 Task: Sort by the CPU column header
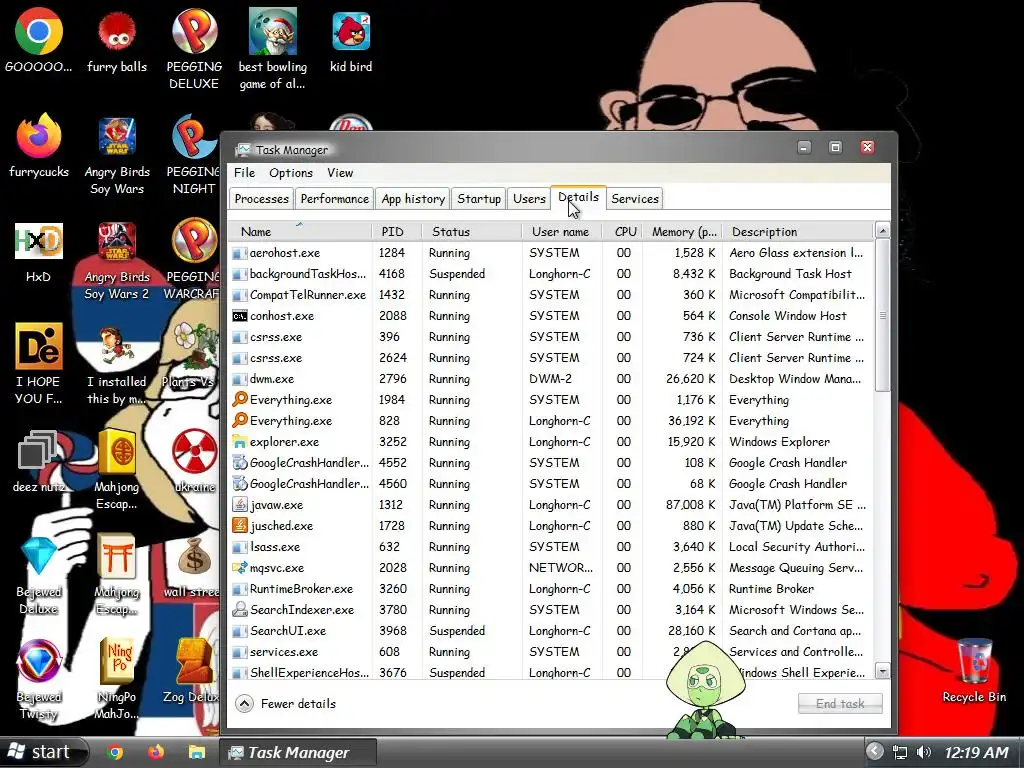[623, 231]
